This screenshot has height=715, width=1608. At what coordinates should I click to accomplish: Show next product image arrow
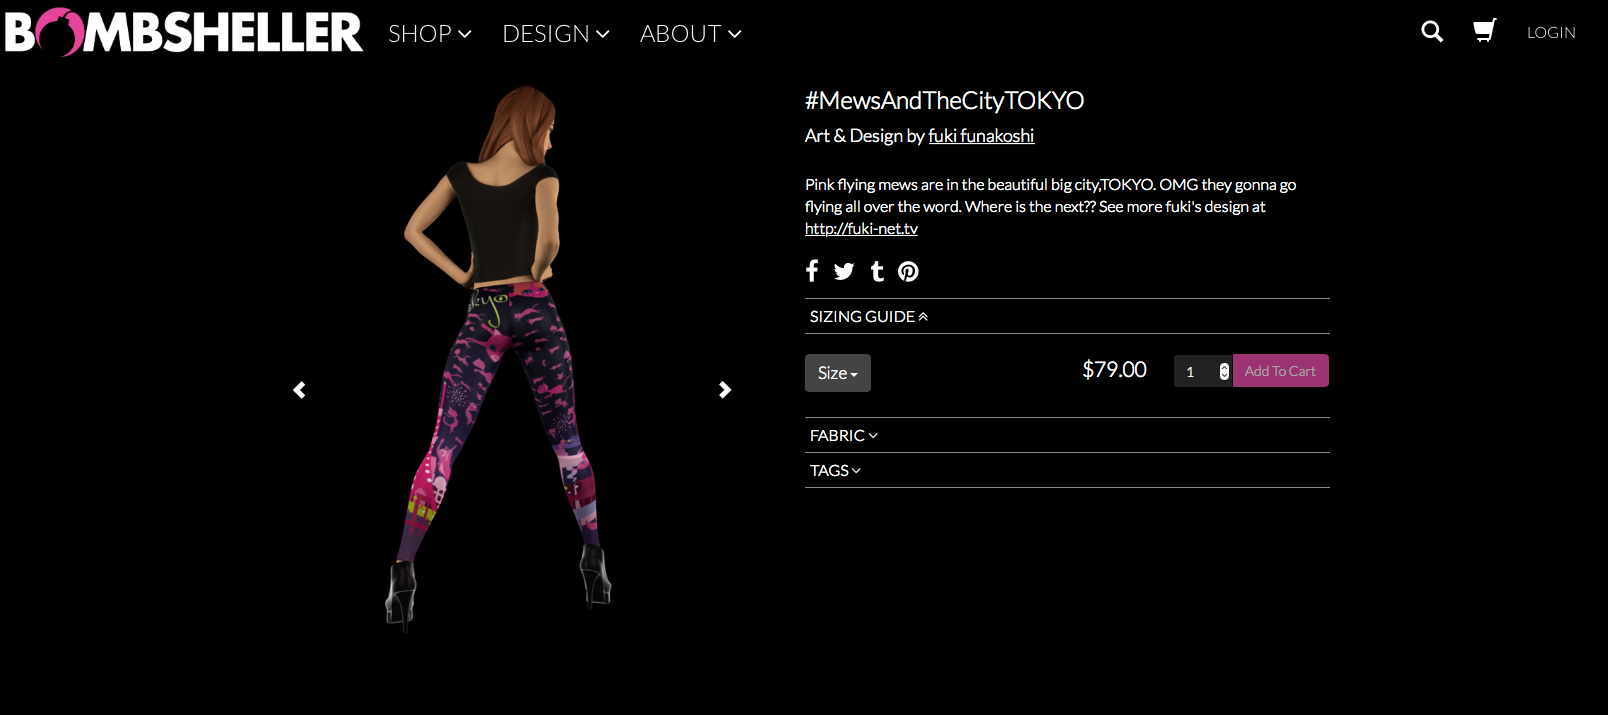coord(725,390)
